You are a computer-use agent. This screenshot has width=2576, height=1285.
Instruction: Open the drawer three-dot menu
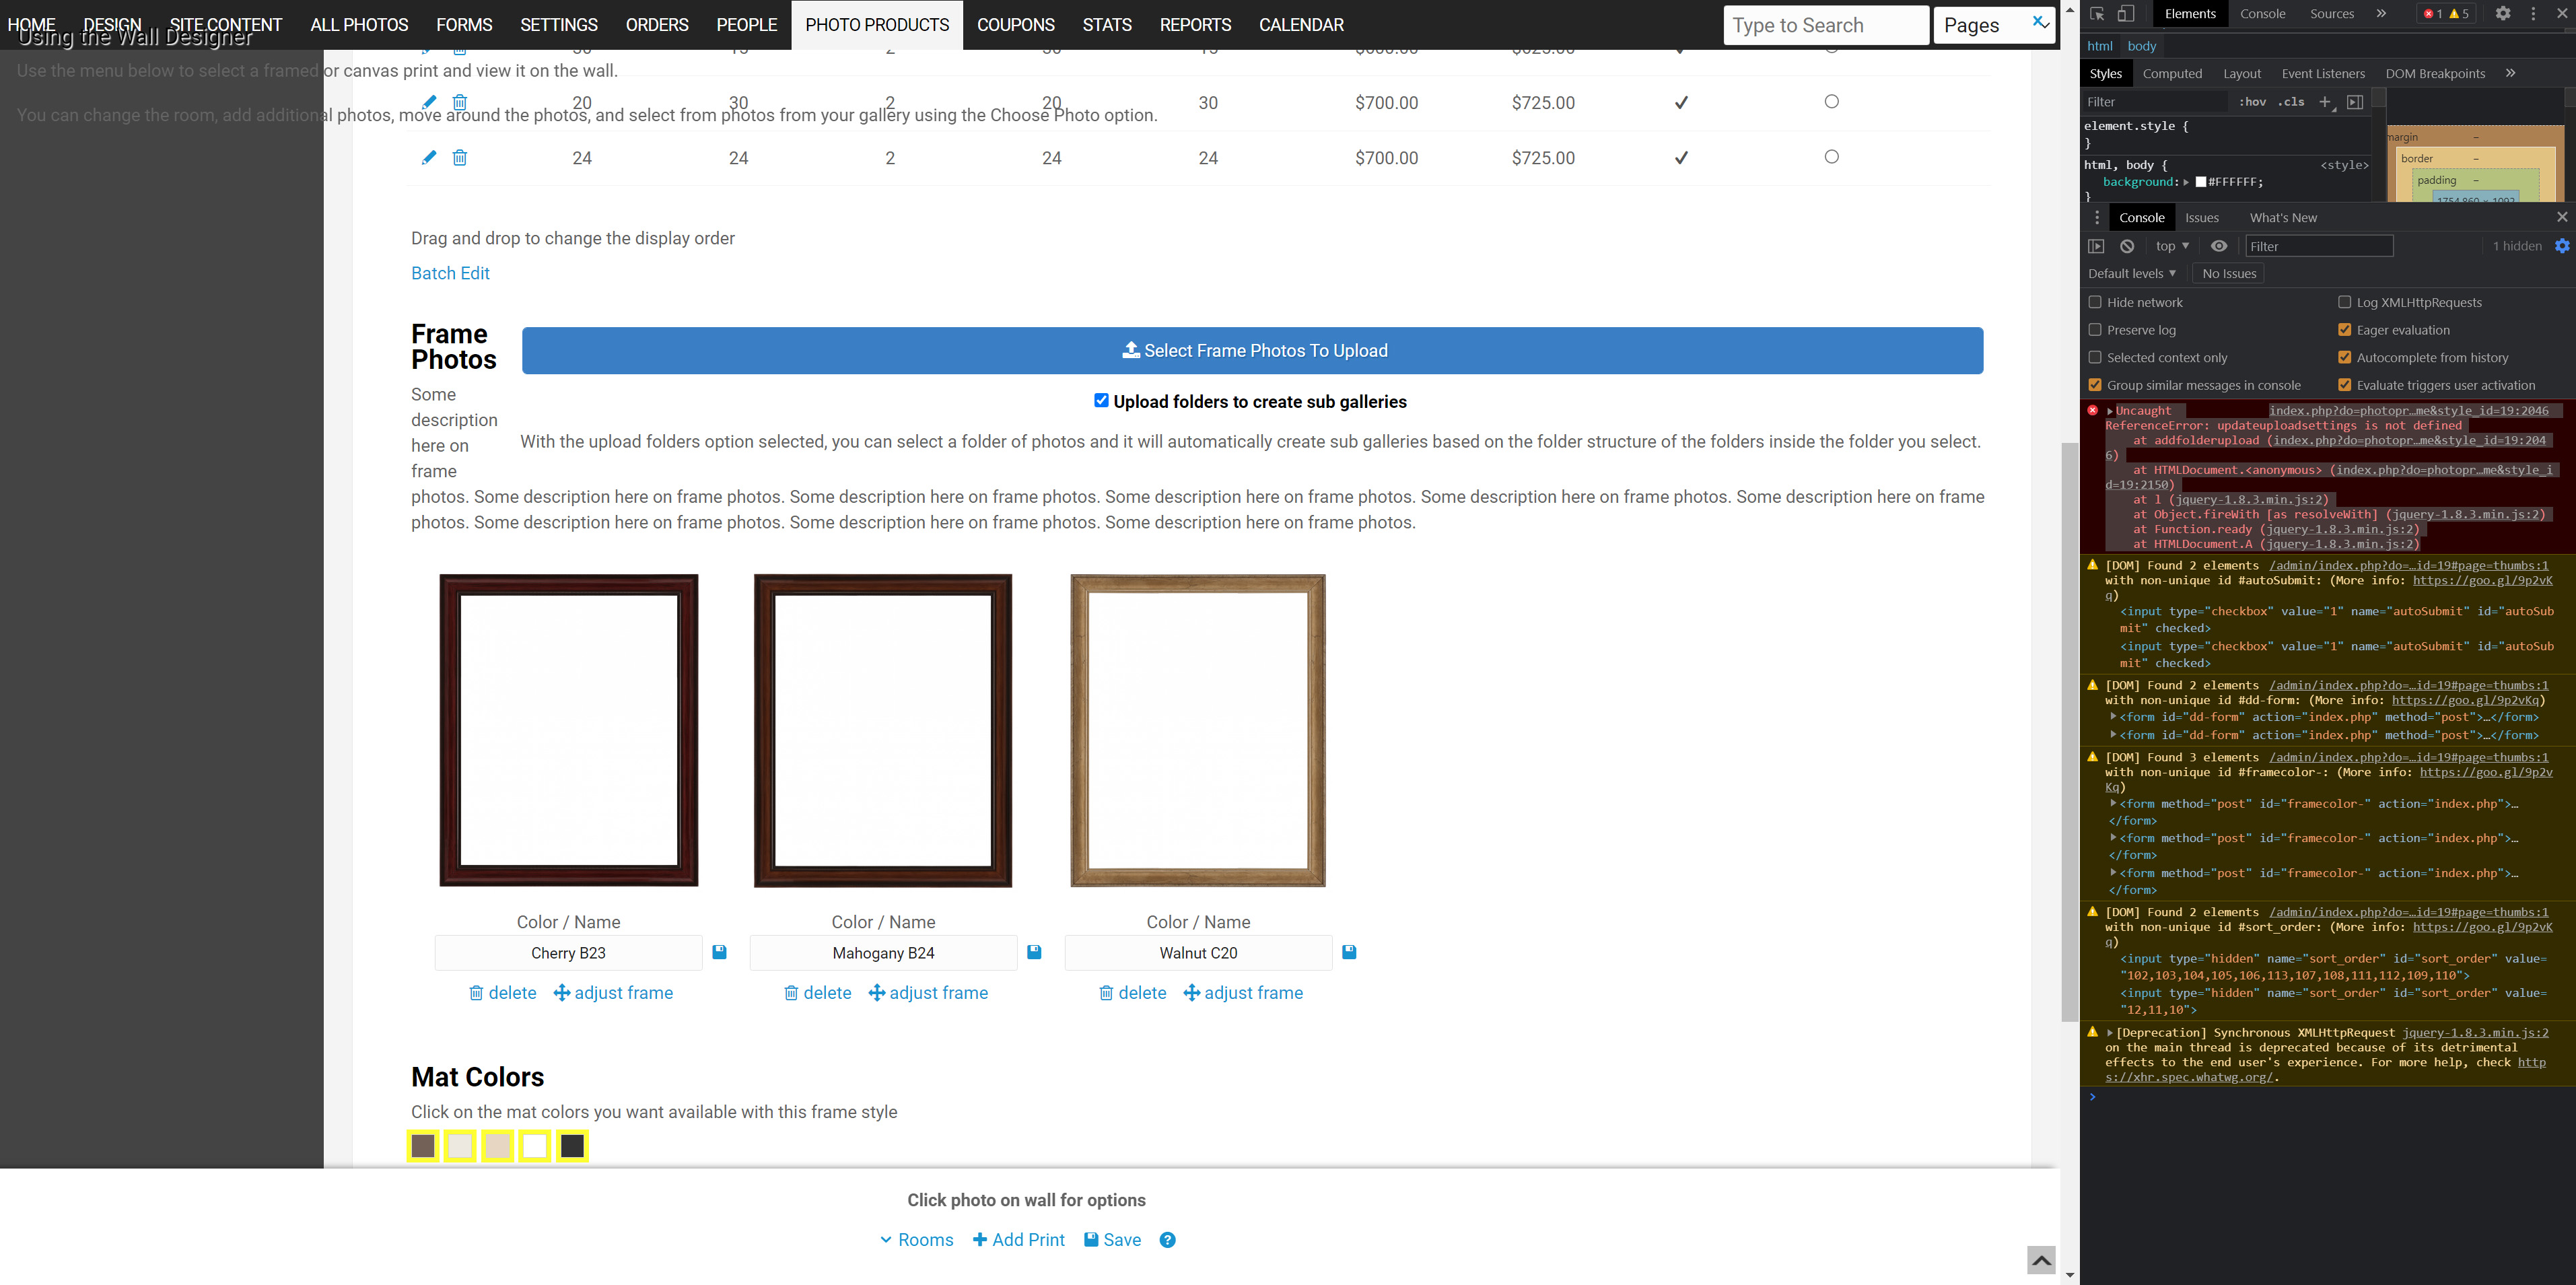point(2097,218)
